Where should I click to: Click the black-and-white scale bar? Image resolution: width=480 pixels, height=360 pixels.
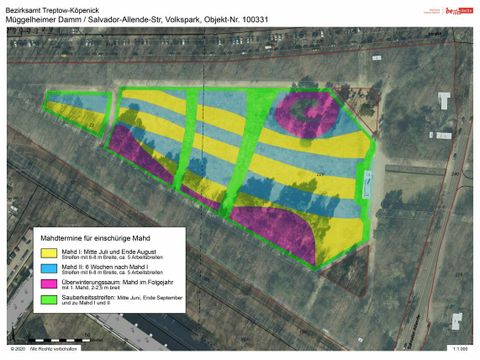[59, 340]
